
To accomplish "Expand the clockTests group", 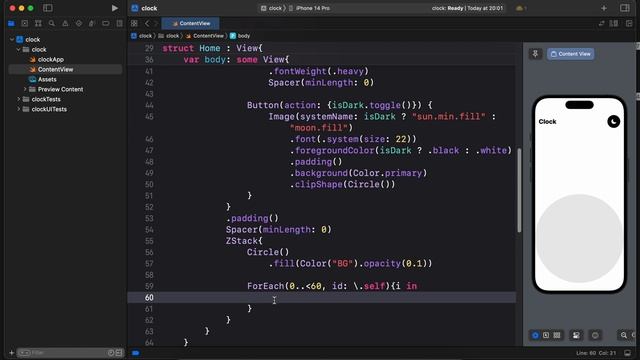I will click(x=18, y=99).
